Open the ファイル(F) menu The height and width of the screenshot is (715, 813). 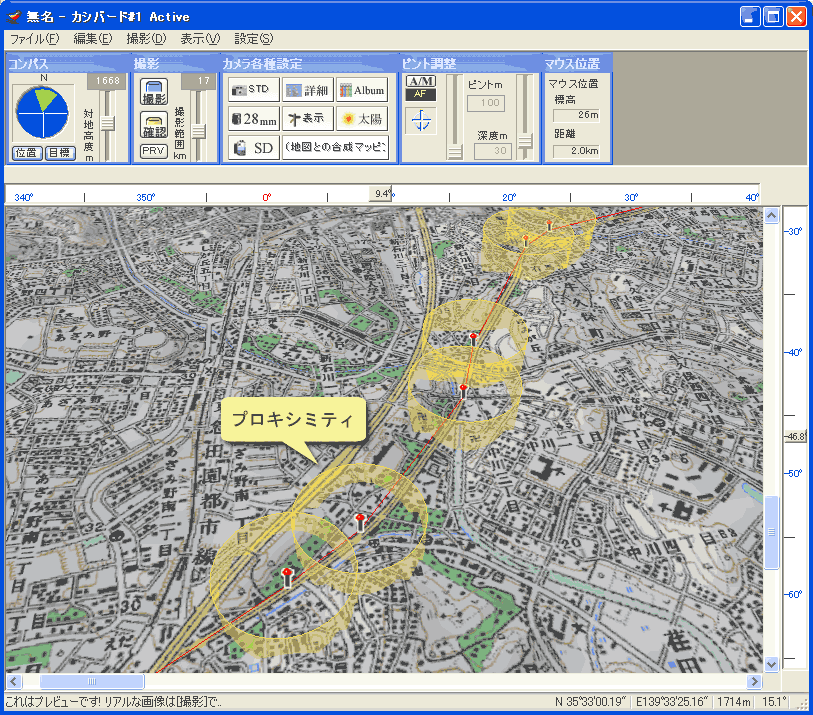click(x=34, y=39)
